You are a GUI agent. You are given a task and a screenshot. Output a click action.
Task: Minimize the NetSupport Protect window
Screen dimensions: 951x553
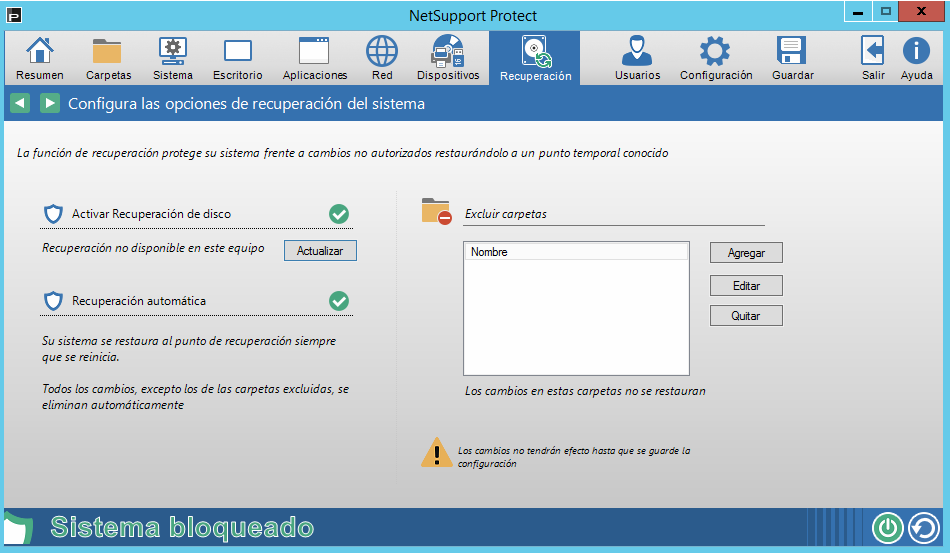(x=858, y=12)
